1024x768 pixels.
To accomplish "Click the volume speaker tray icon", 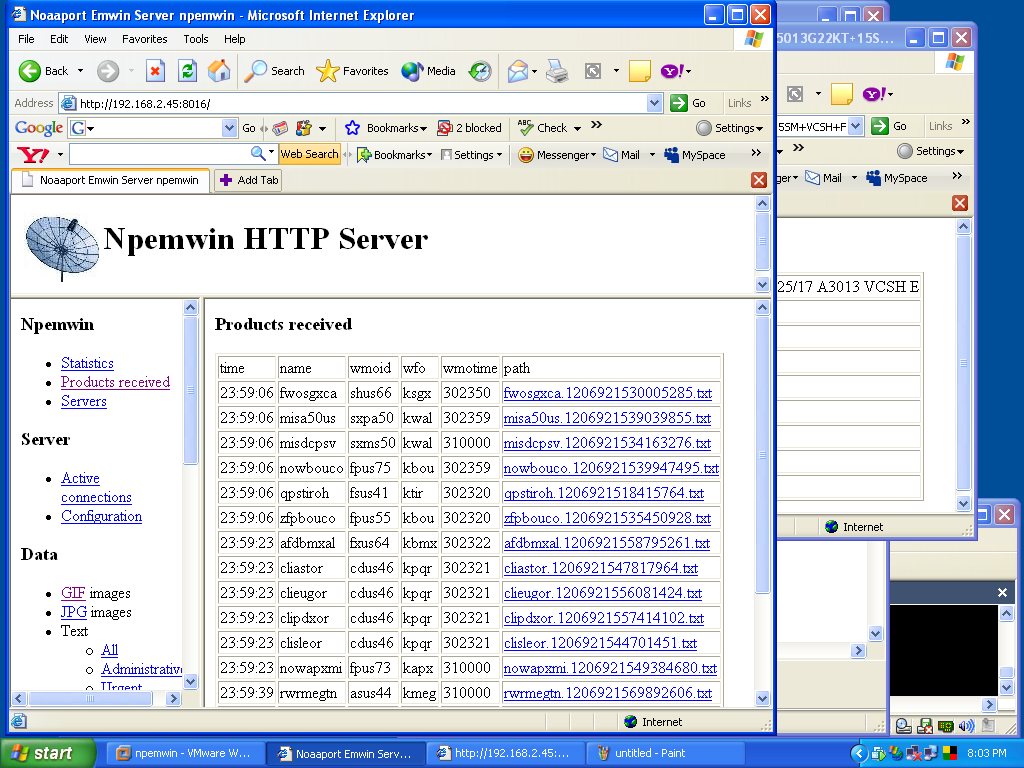I will tap(967, 725).
